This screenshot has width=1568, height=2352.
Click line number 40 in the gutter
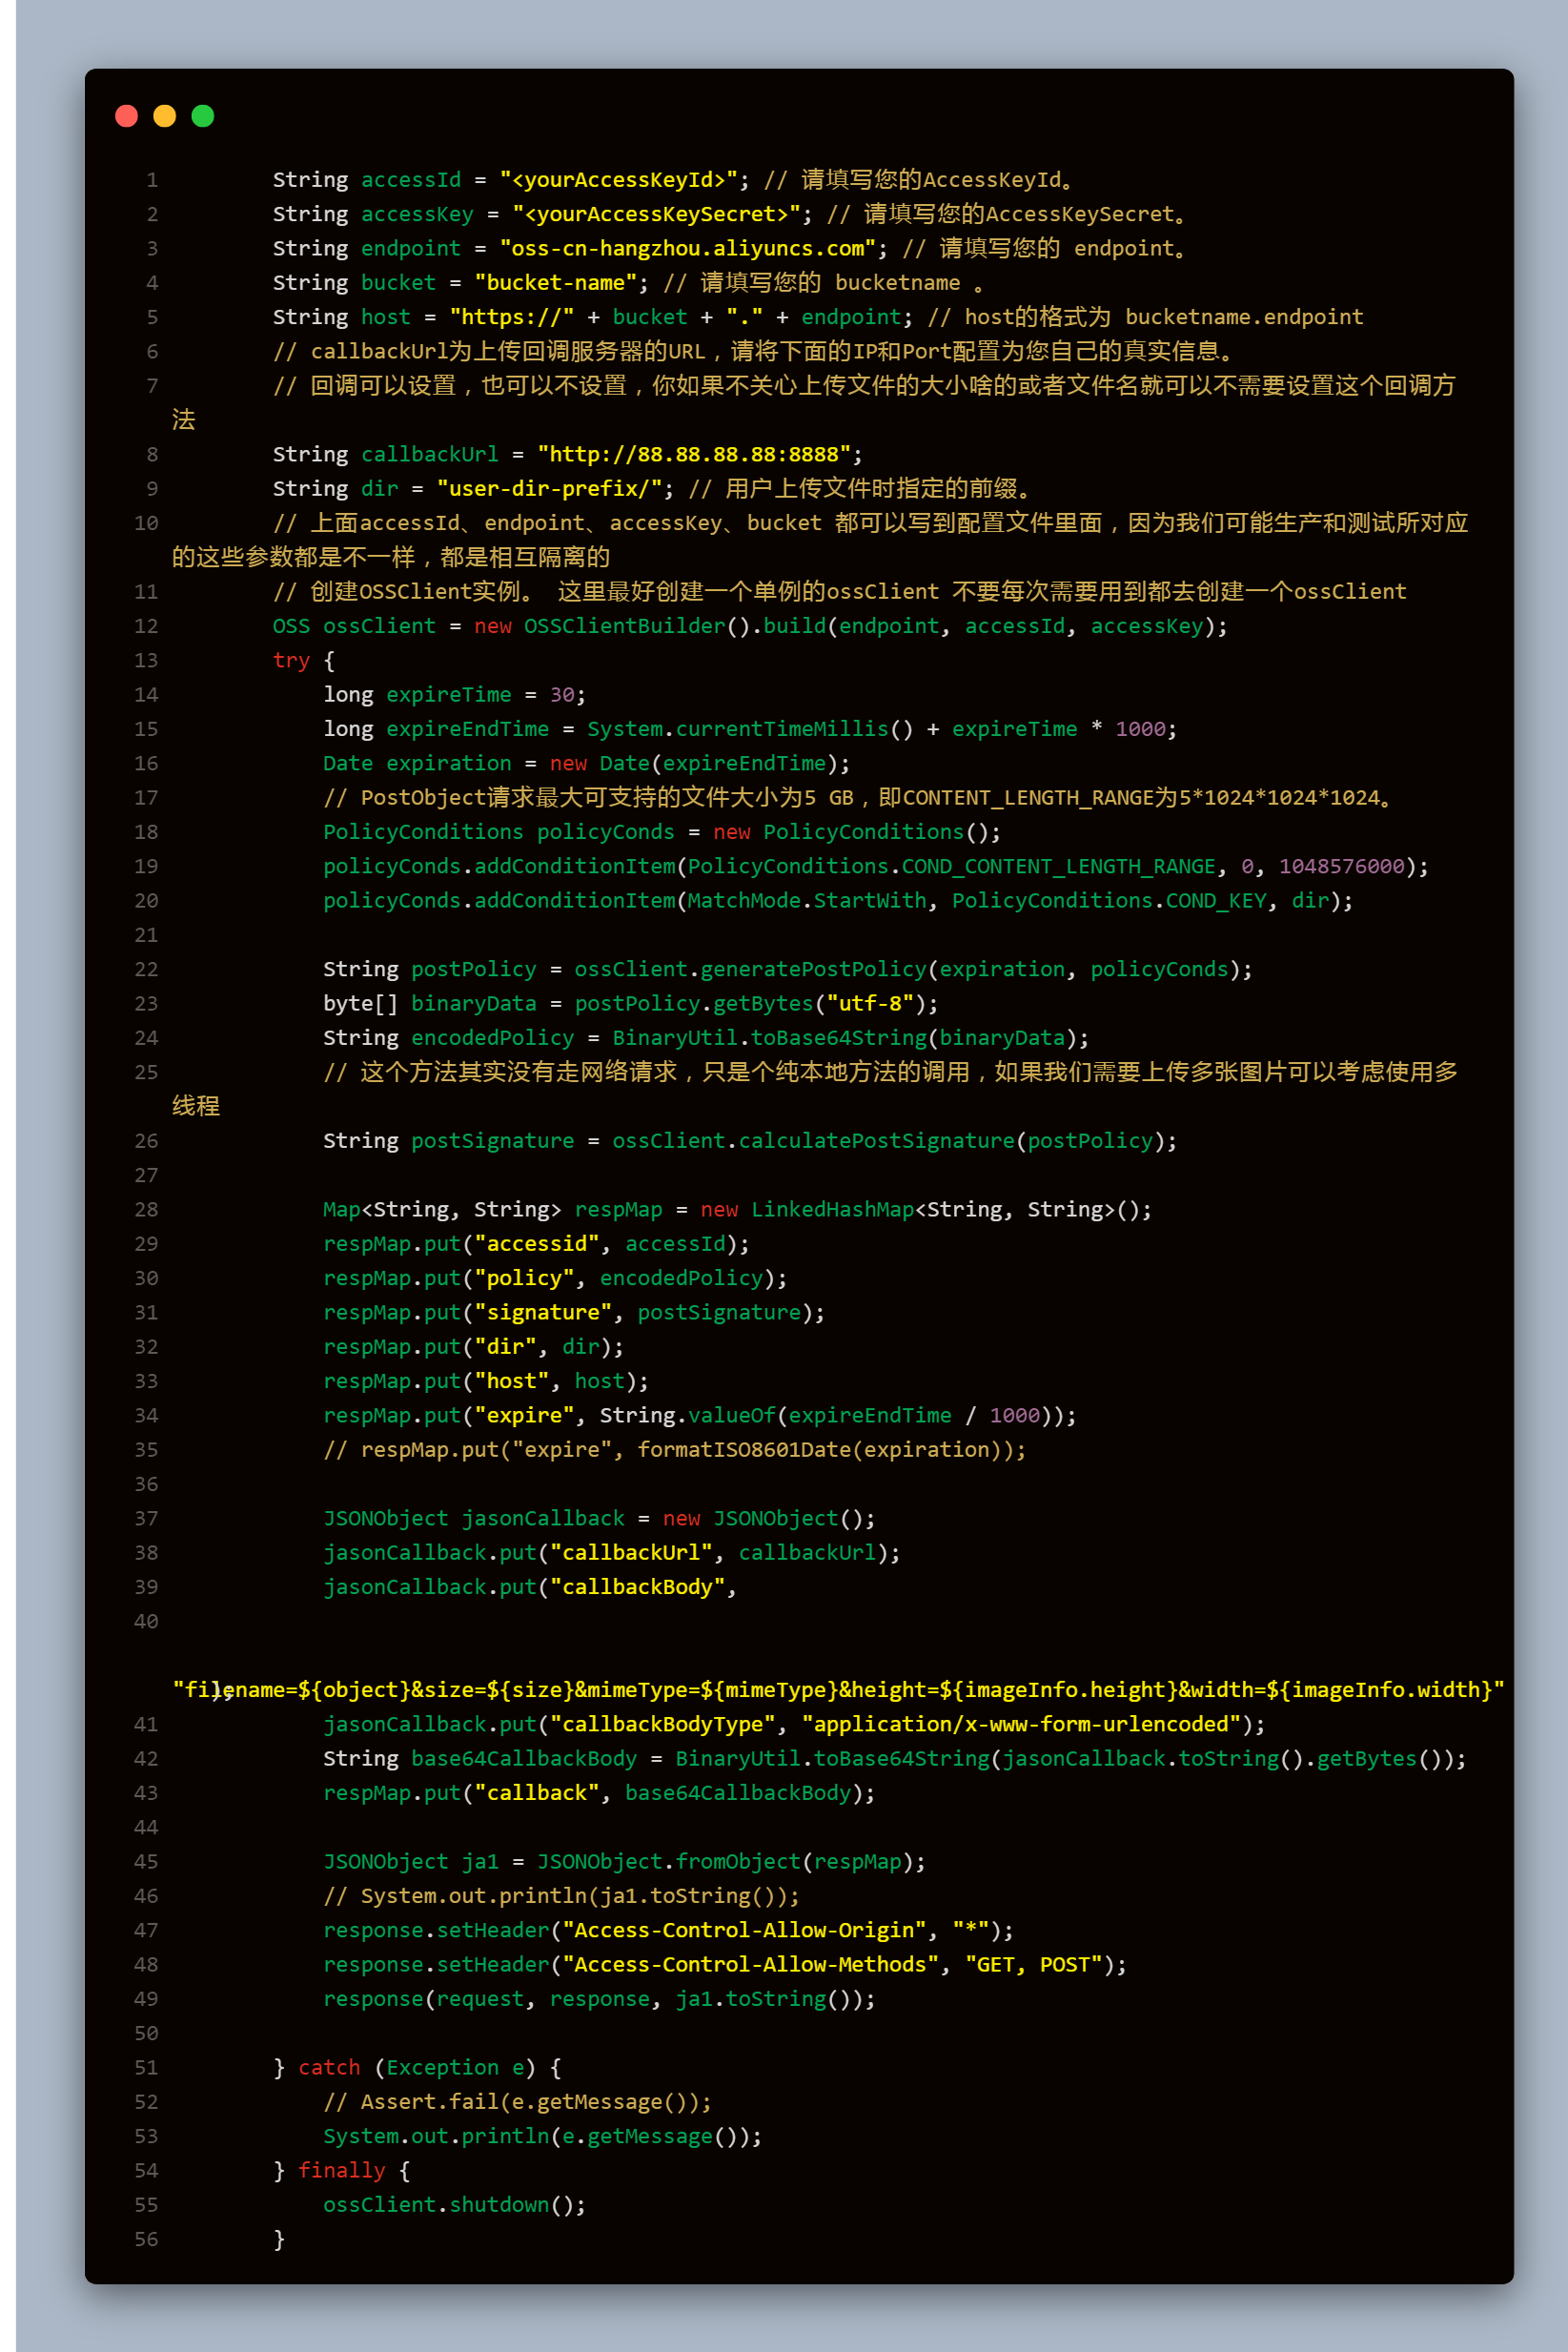click(146, 1621)
